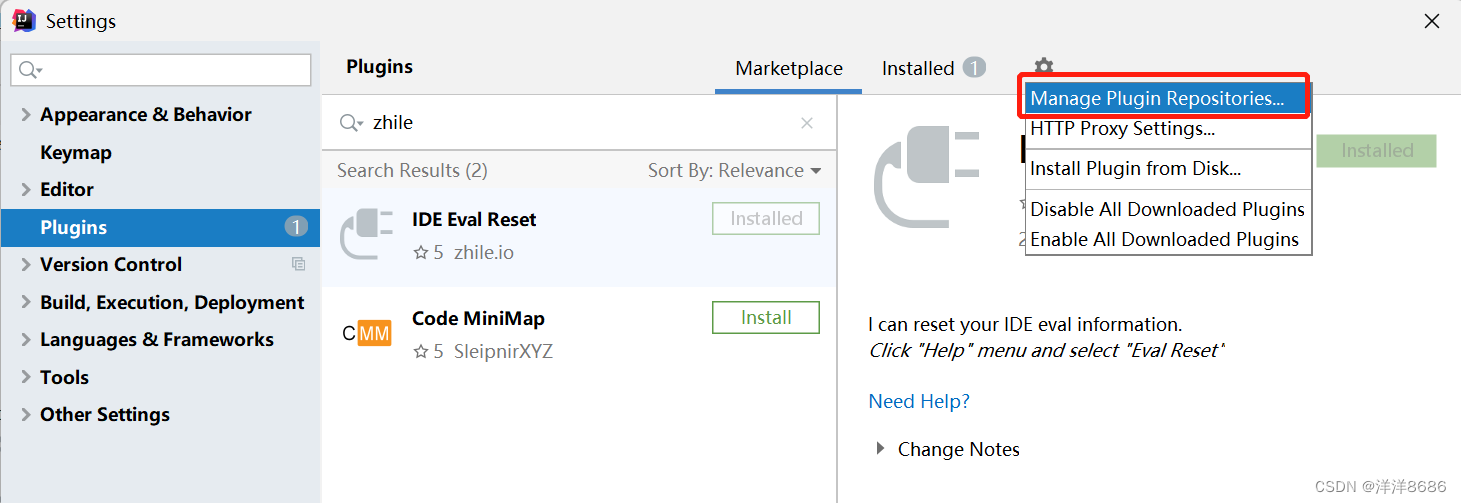Click the IDE Eval Reset plug icon

(x=366, y=235)
